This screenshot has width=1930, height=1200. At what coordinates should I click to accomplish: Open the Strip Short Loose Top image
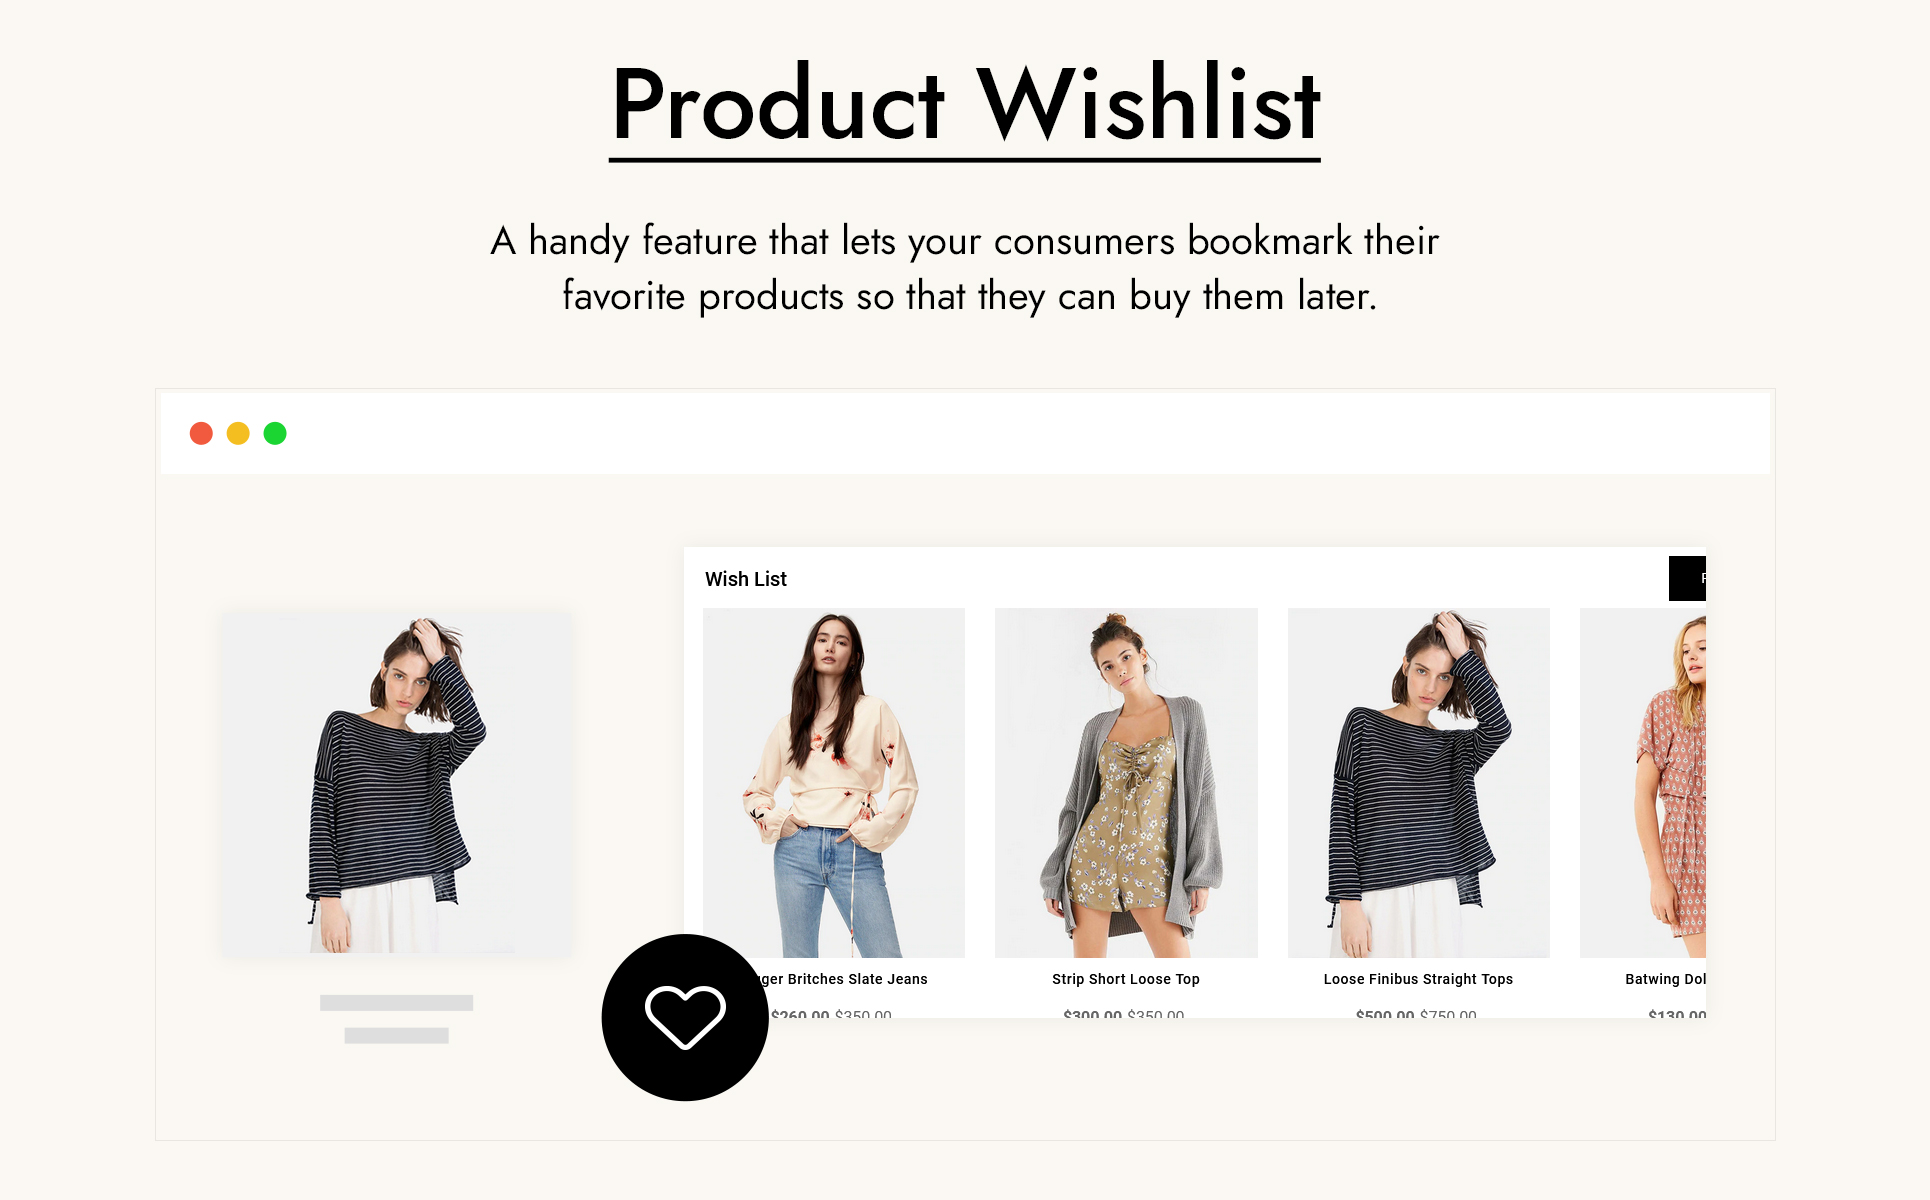point(1126,782)
